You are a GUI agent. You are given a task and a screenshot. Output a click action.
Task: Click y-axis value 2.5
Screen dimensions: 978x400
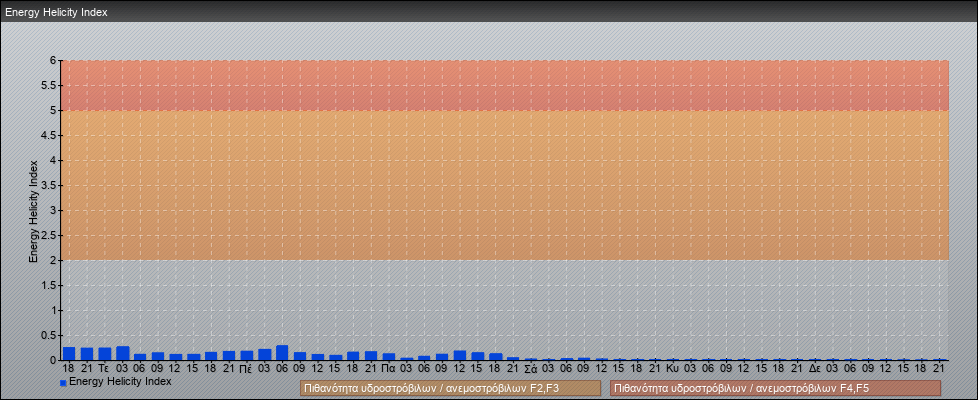[49, 235]
